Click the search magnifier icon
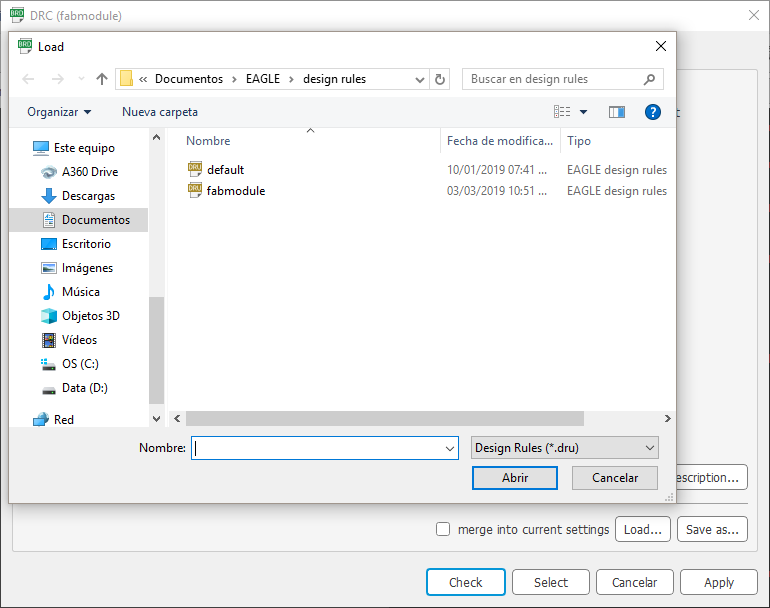 tap(649, 79)
